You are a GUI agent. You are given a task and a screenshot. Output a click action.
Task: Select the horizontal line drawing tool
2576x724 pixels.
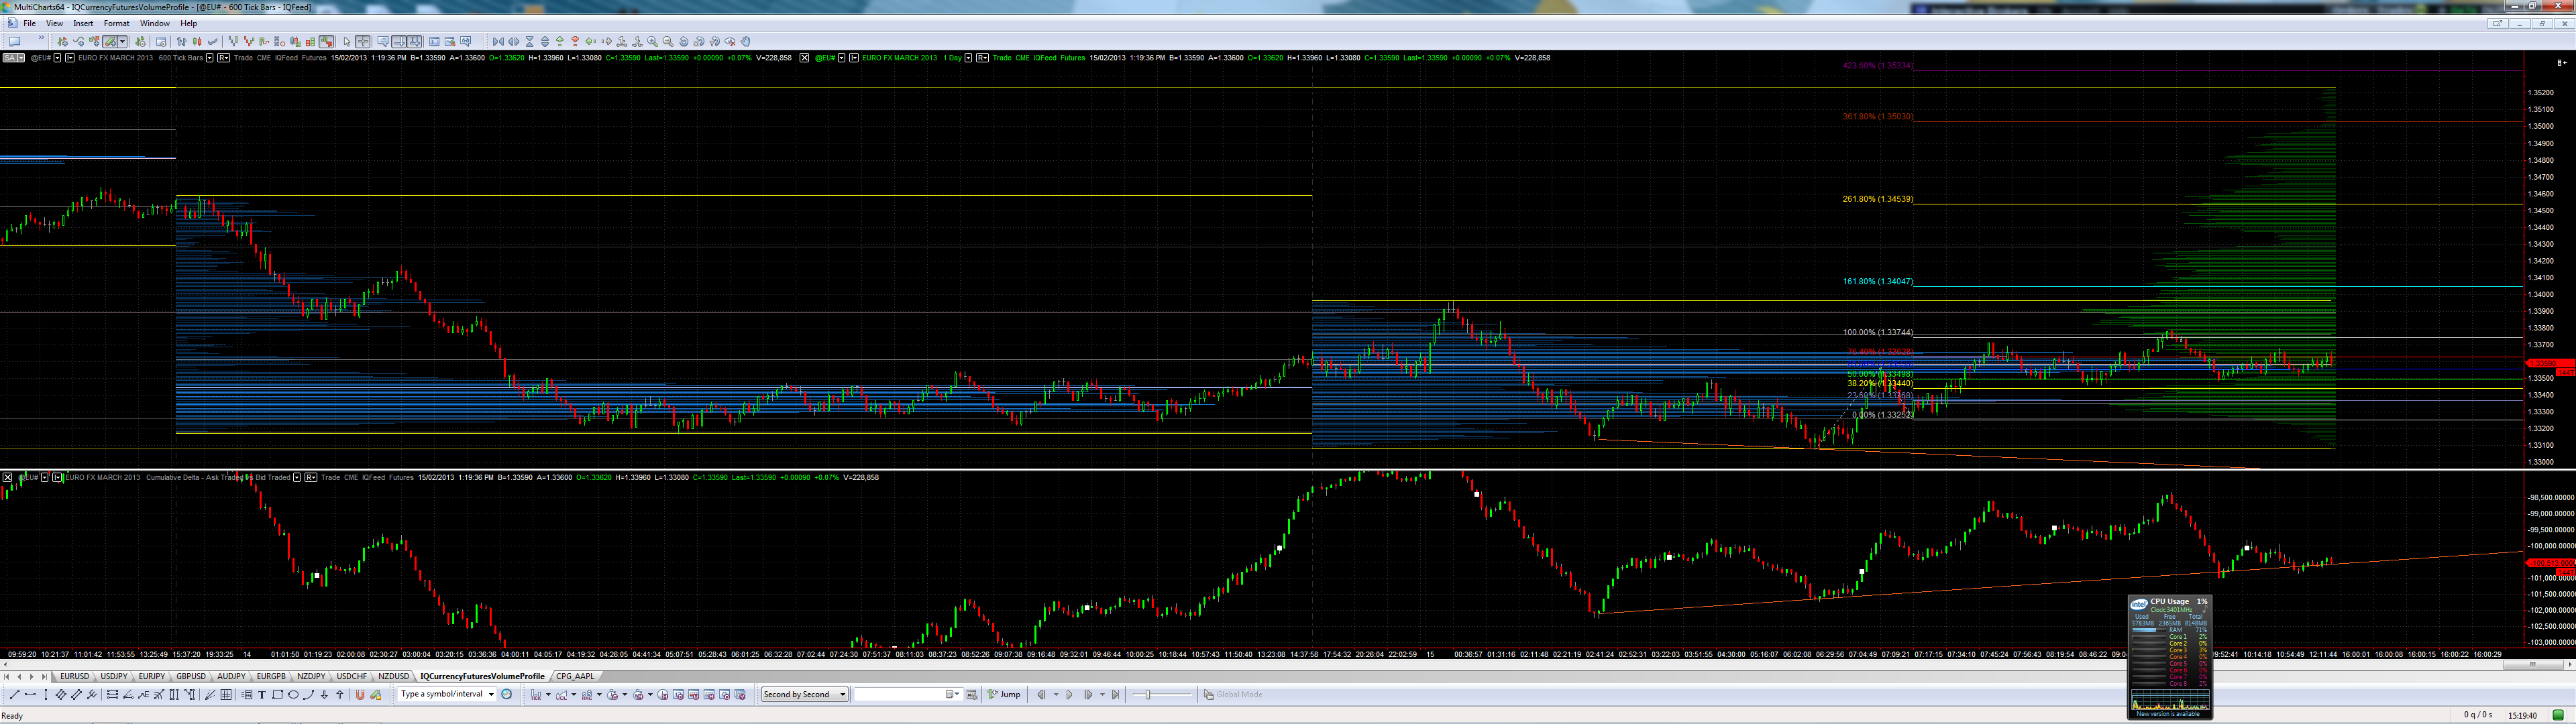click(30, 694)
